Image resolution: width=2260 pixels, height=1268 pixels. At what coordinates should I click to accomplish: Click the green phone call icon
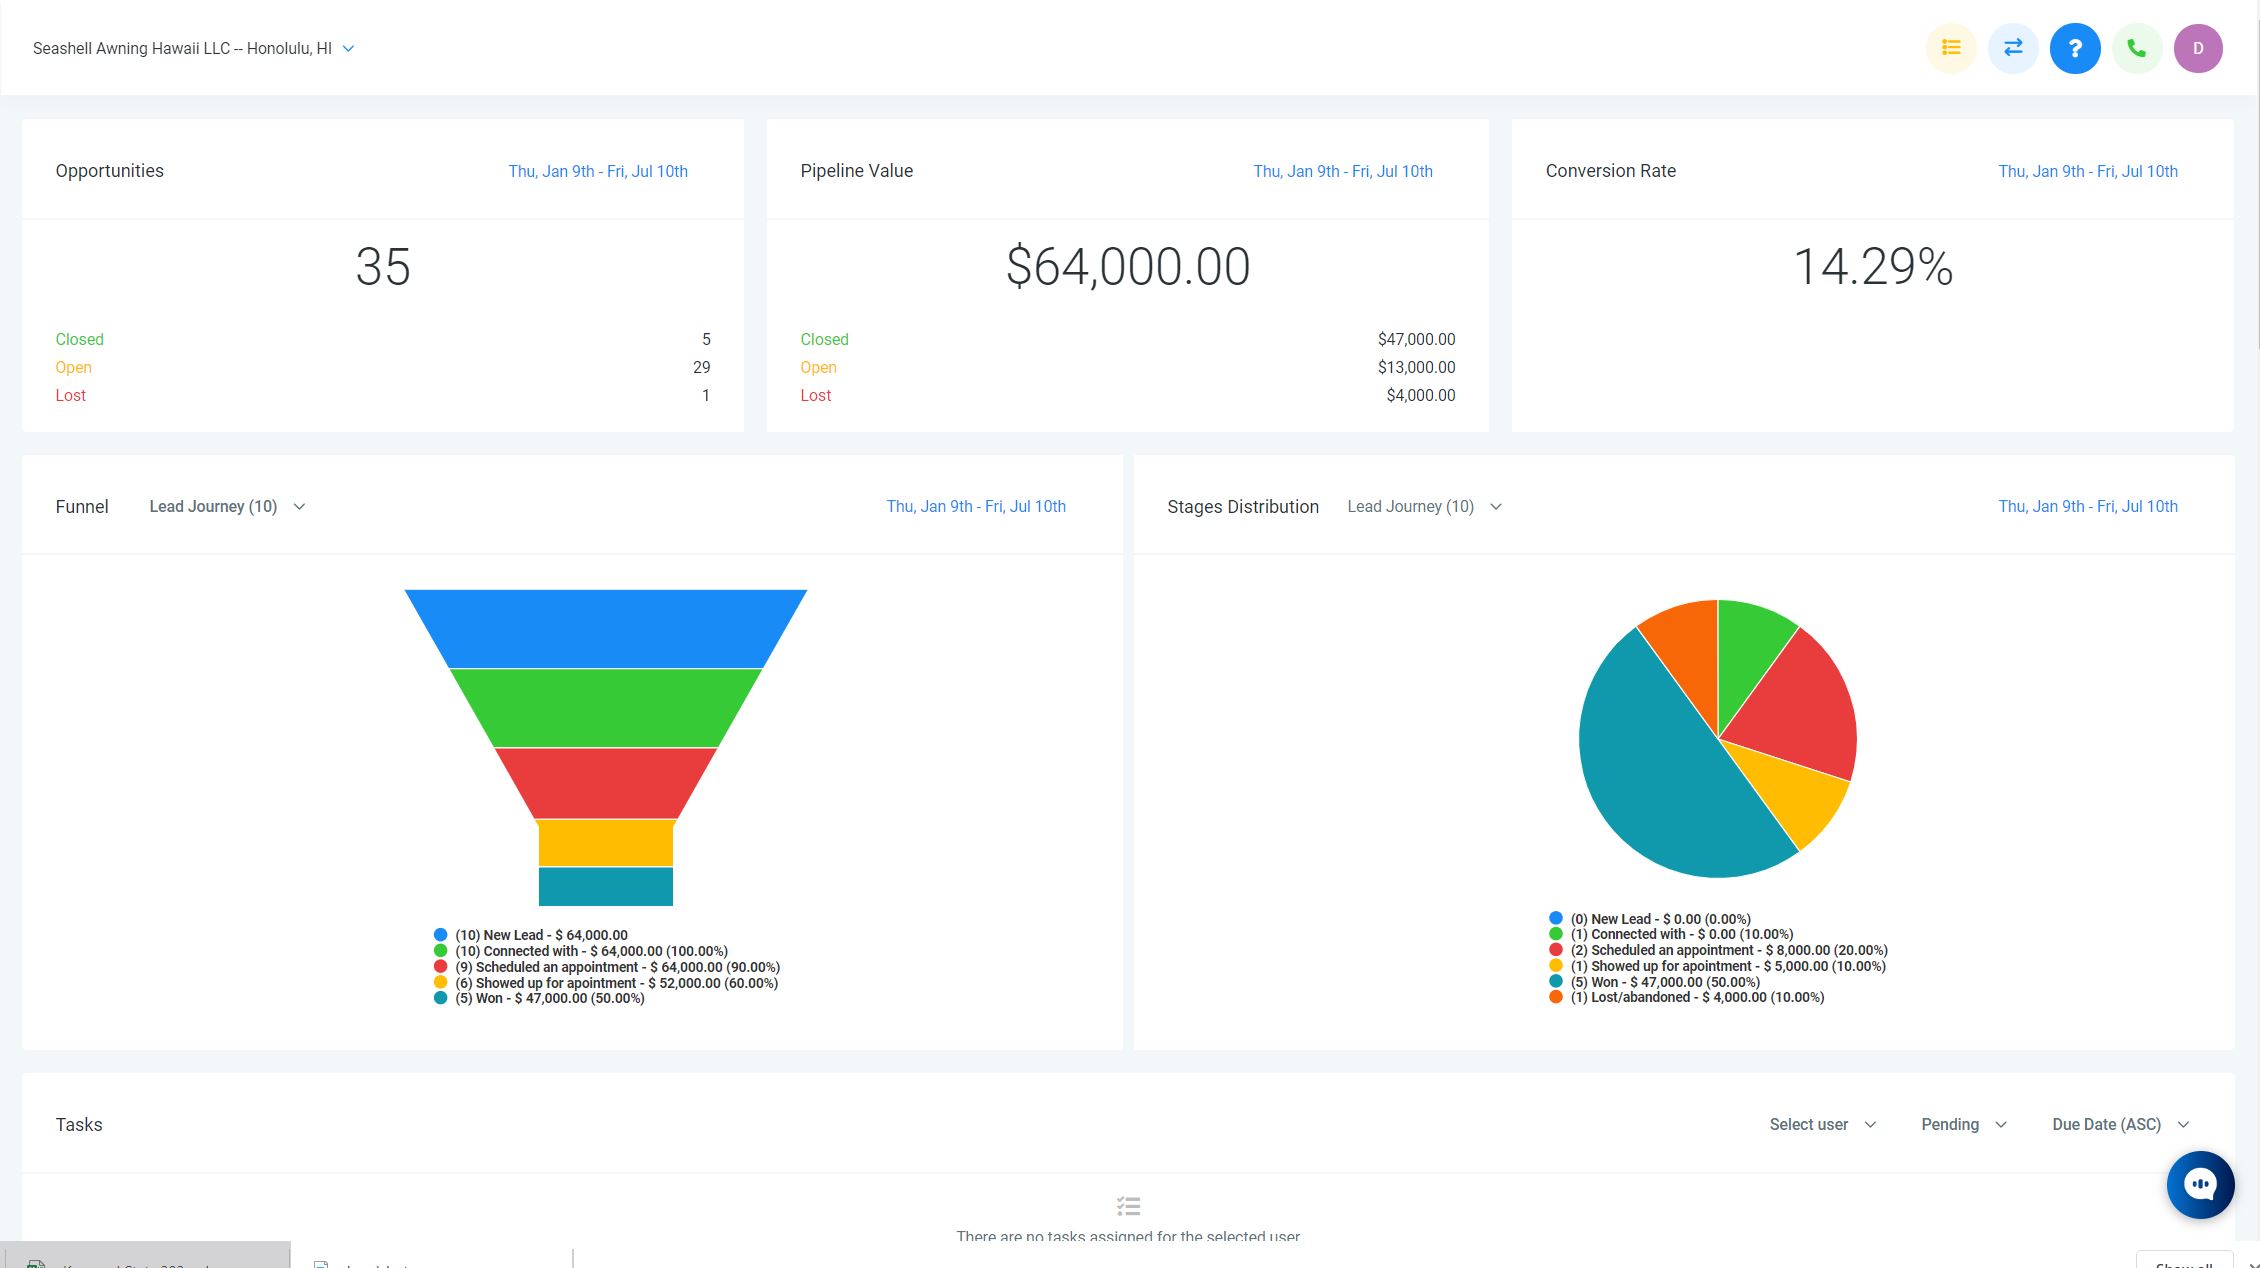click(2136, 48)
